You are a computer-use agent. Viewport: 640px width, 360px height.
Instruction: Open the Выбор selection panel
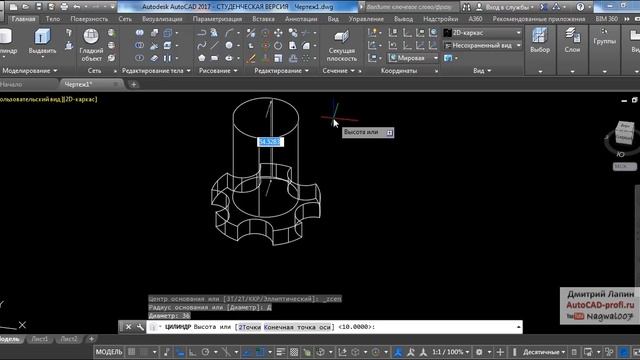540,41
